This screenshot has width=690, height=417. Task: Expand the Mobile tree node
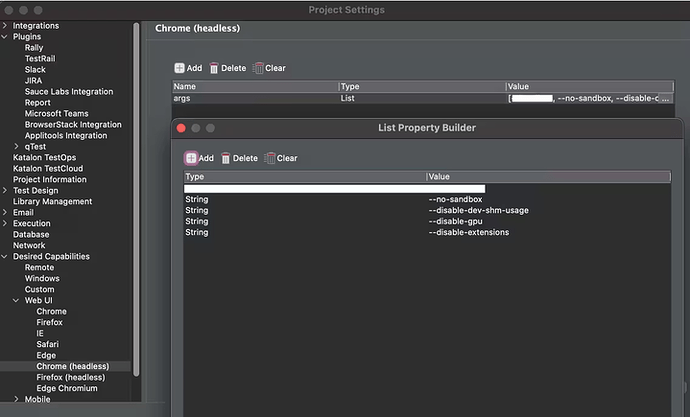point(16,399)
